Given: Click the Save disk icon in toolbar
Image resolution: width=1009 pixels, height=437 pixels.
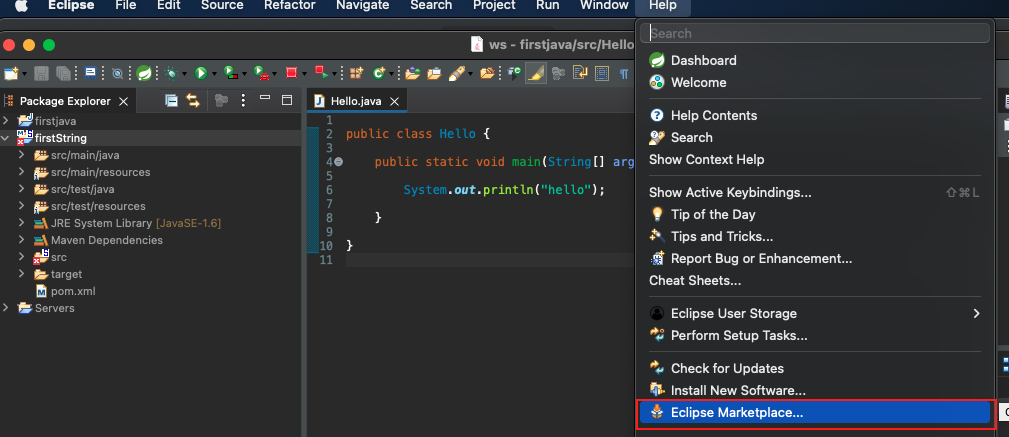Looking at the screenshot, I should [41, 73].
